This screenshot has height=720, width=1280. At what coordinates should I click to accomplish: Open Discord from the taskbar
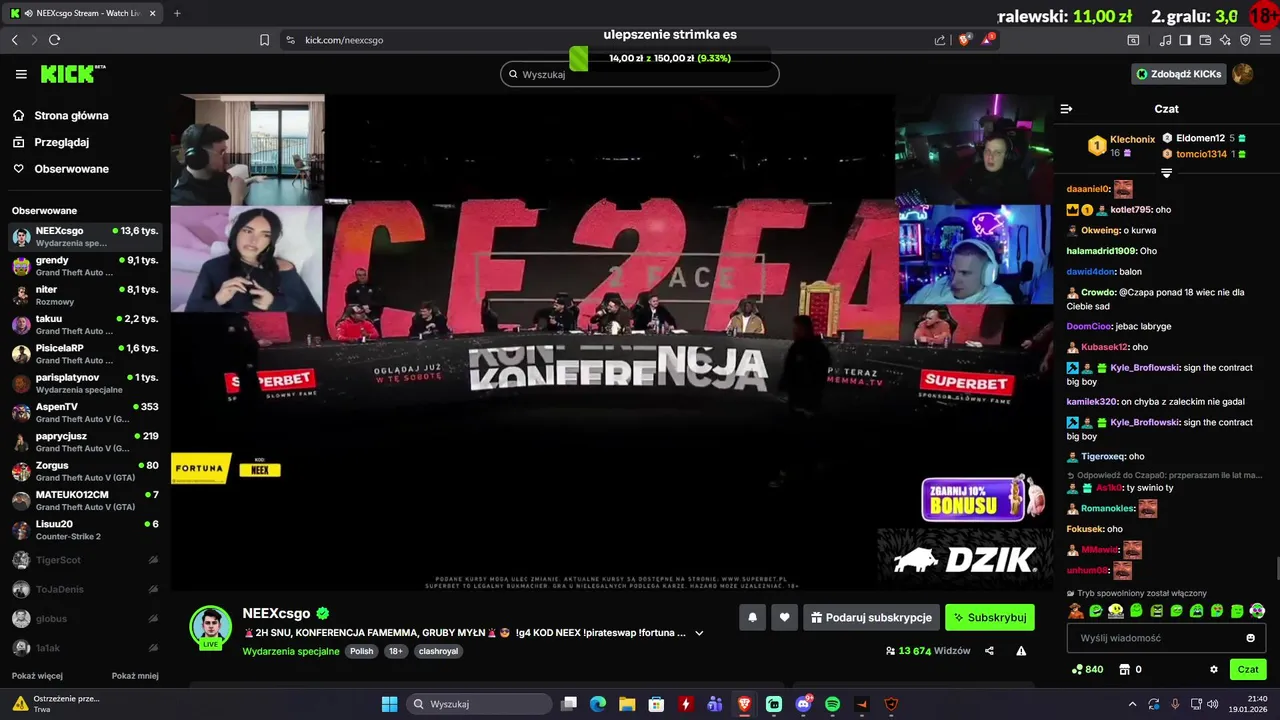(x=803, y=704)
